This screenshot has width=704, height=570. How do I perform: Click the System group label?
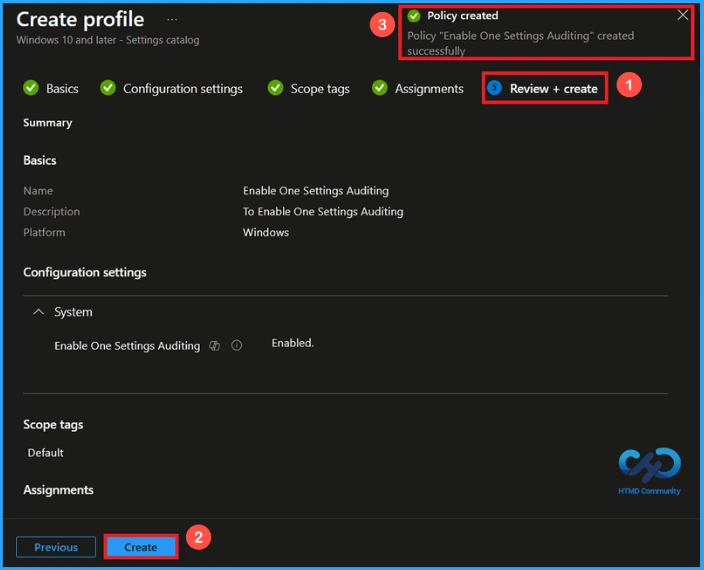(73, 312)
